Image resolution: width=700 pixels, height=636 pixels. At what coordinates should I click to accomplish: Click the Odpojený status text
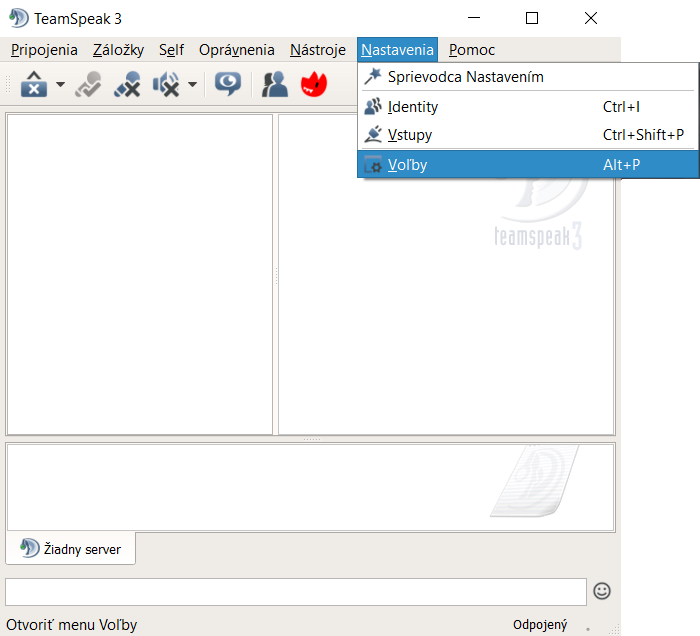coord(540,625)
